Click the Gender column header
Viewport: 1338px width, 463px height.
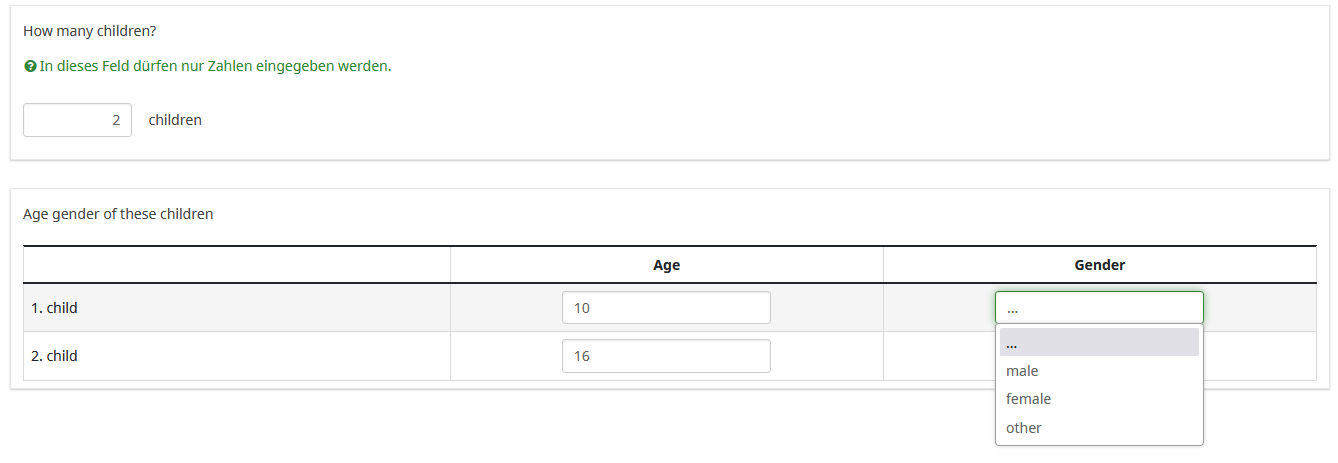tap(1099, 265)
